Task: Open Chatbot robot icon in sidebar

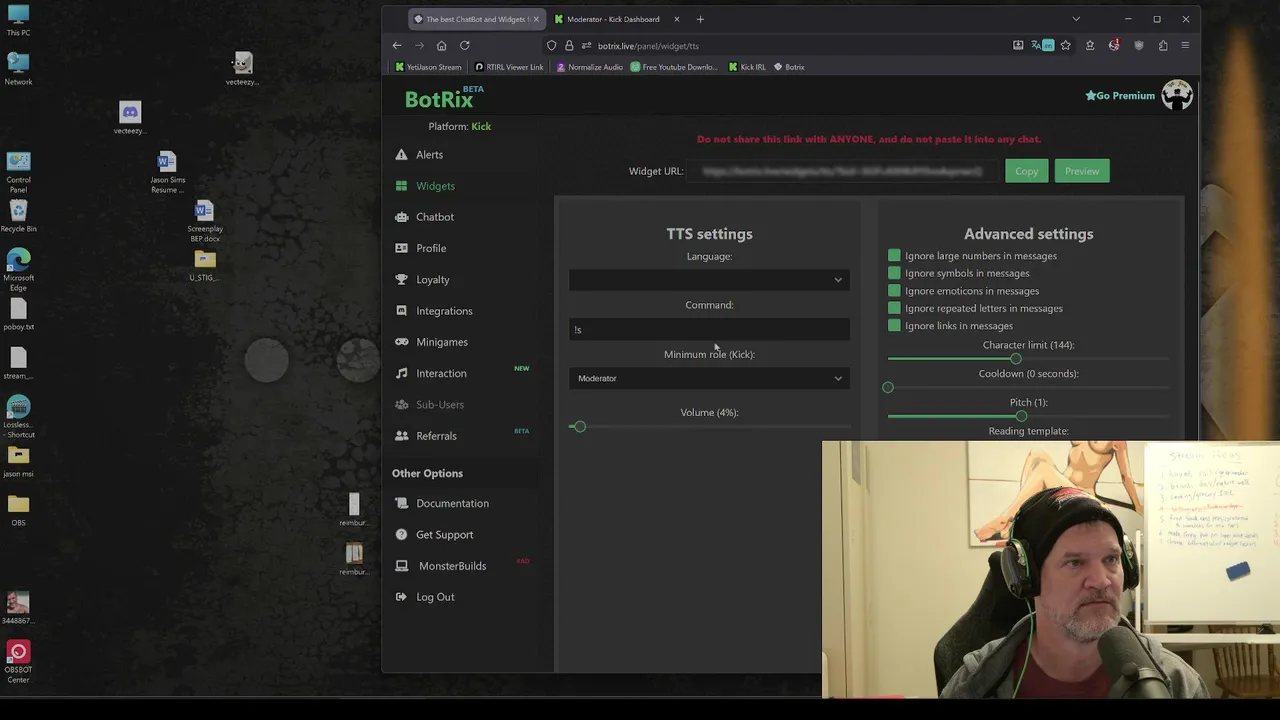Action: (x=401, y=217)
